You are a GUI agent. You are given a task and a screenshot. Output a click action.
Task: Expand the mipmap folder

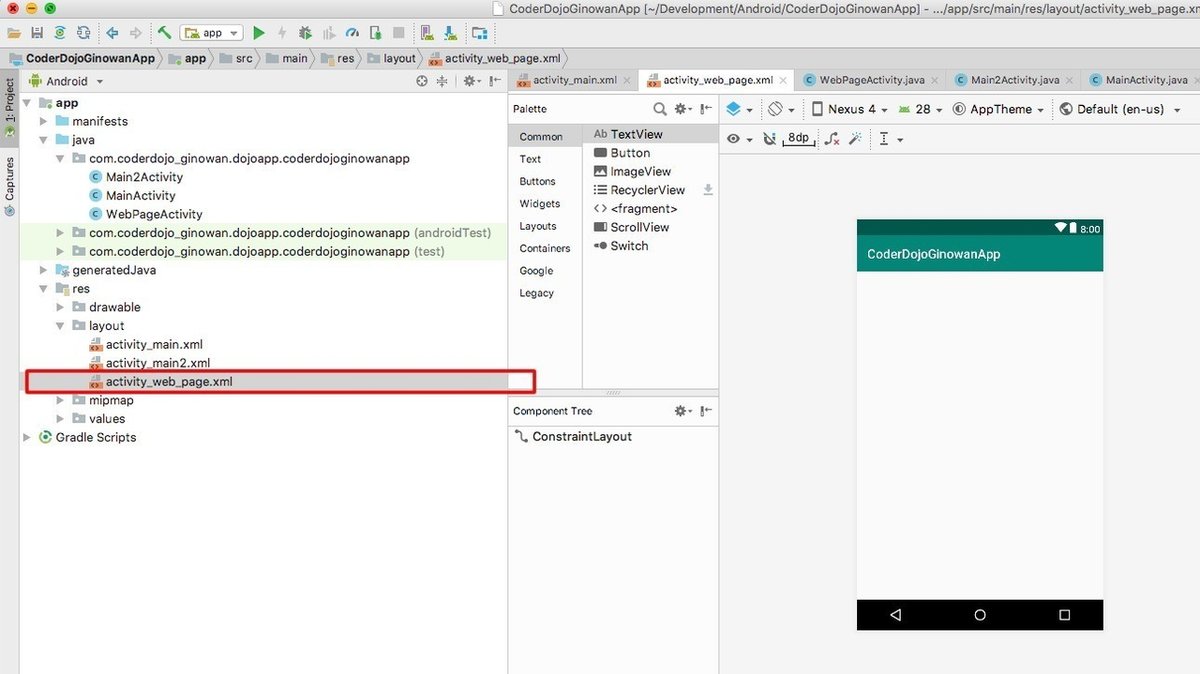tap(60, 400)
